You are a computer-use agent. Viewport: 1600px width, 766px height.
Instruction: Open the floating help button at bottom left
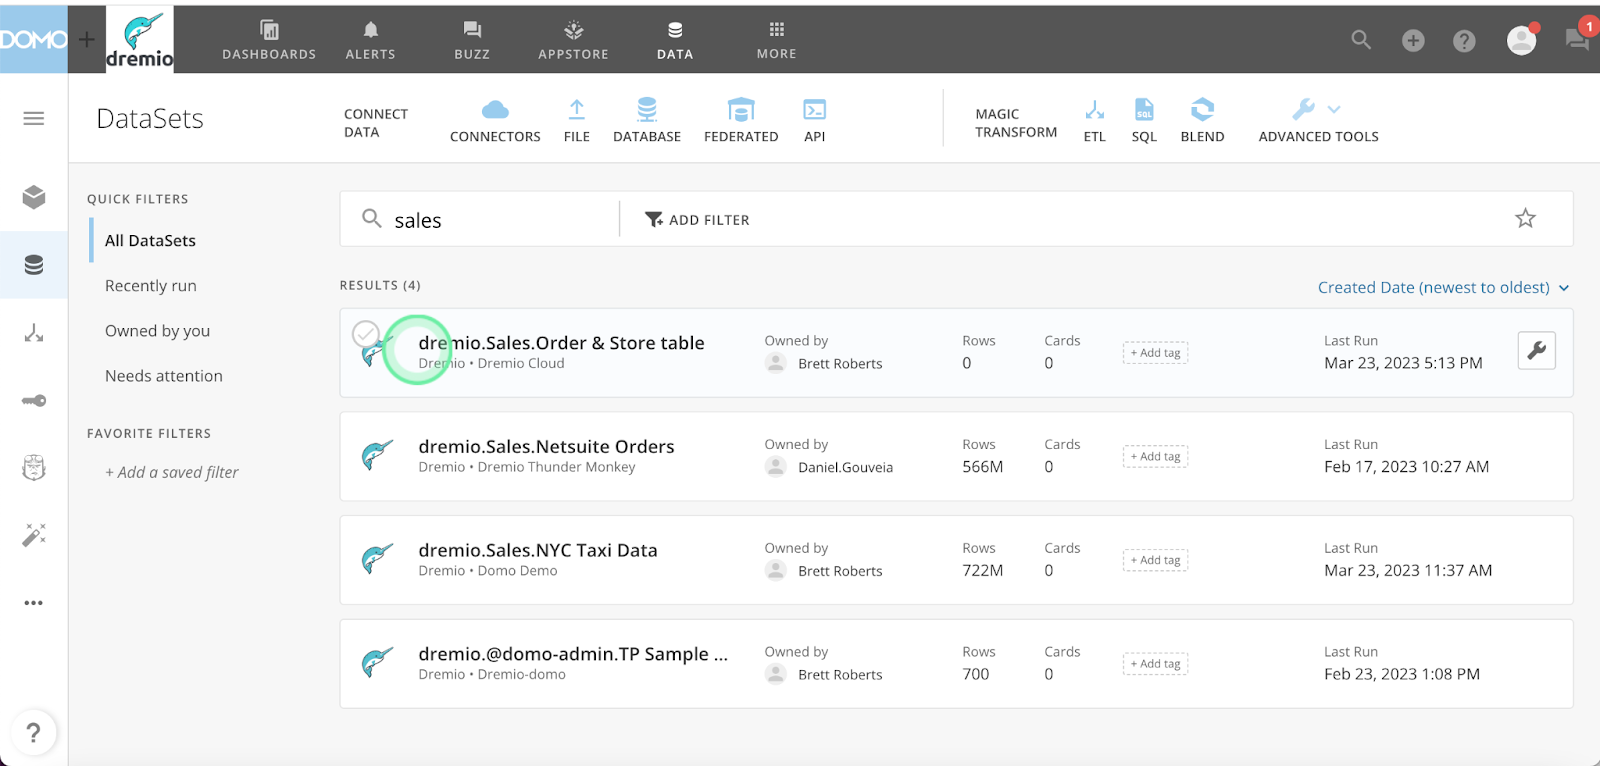click(x=33, y=732)
